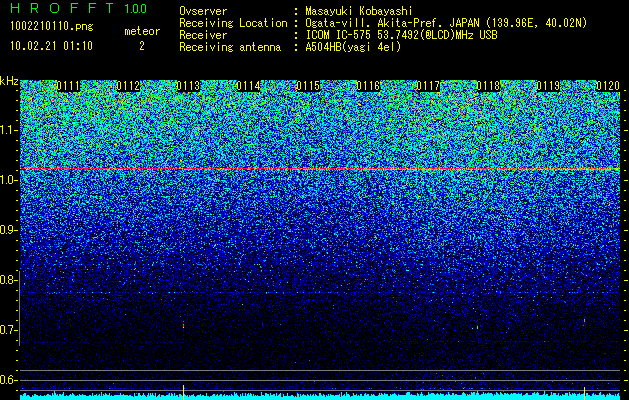Click the faint echo spot below 0120
Viewport: 629px width, 400px height.
(584, 321)
